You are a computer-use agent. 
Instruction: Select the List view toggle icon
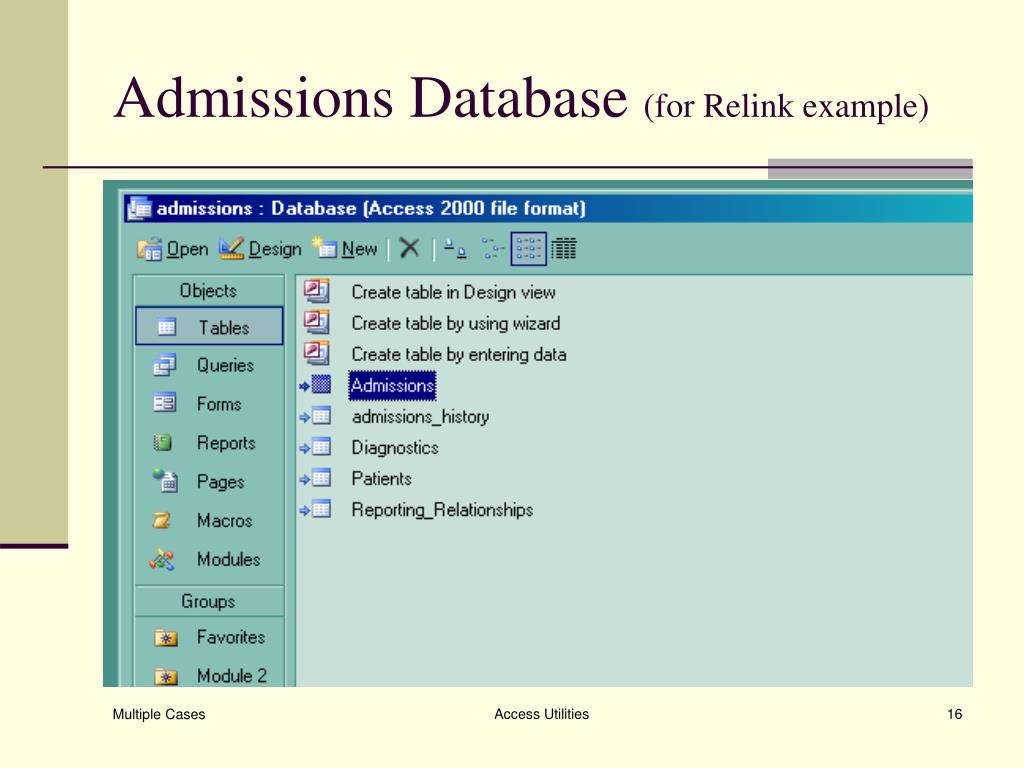click(x=528, y=249)
